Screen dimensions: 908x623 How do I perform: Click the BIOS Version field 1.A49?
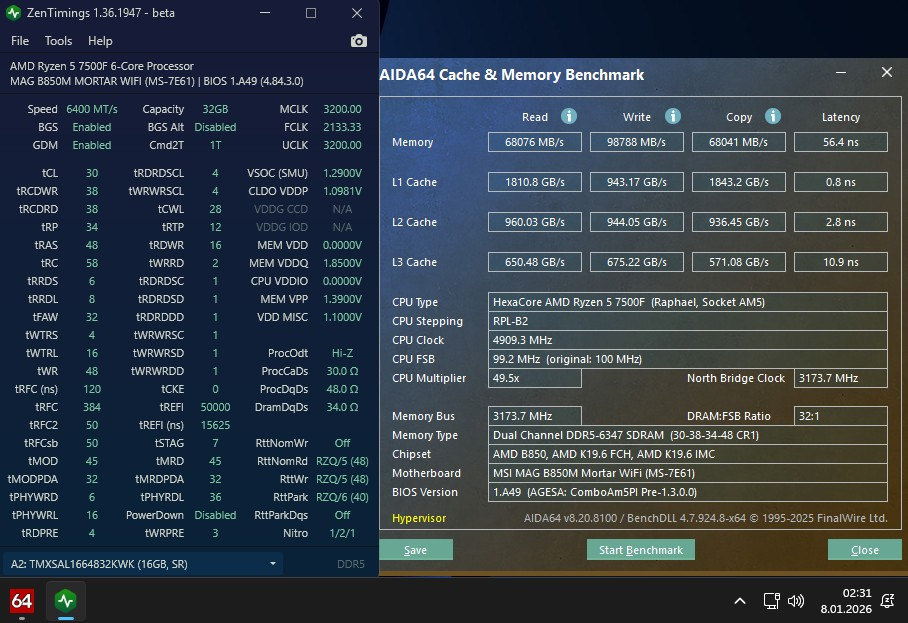coord(687,492)
